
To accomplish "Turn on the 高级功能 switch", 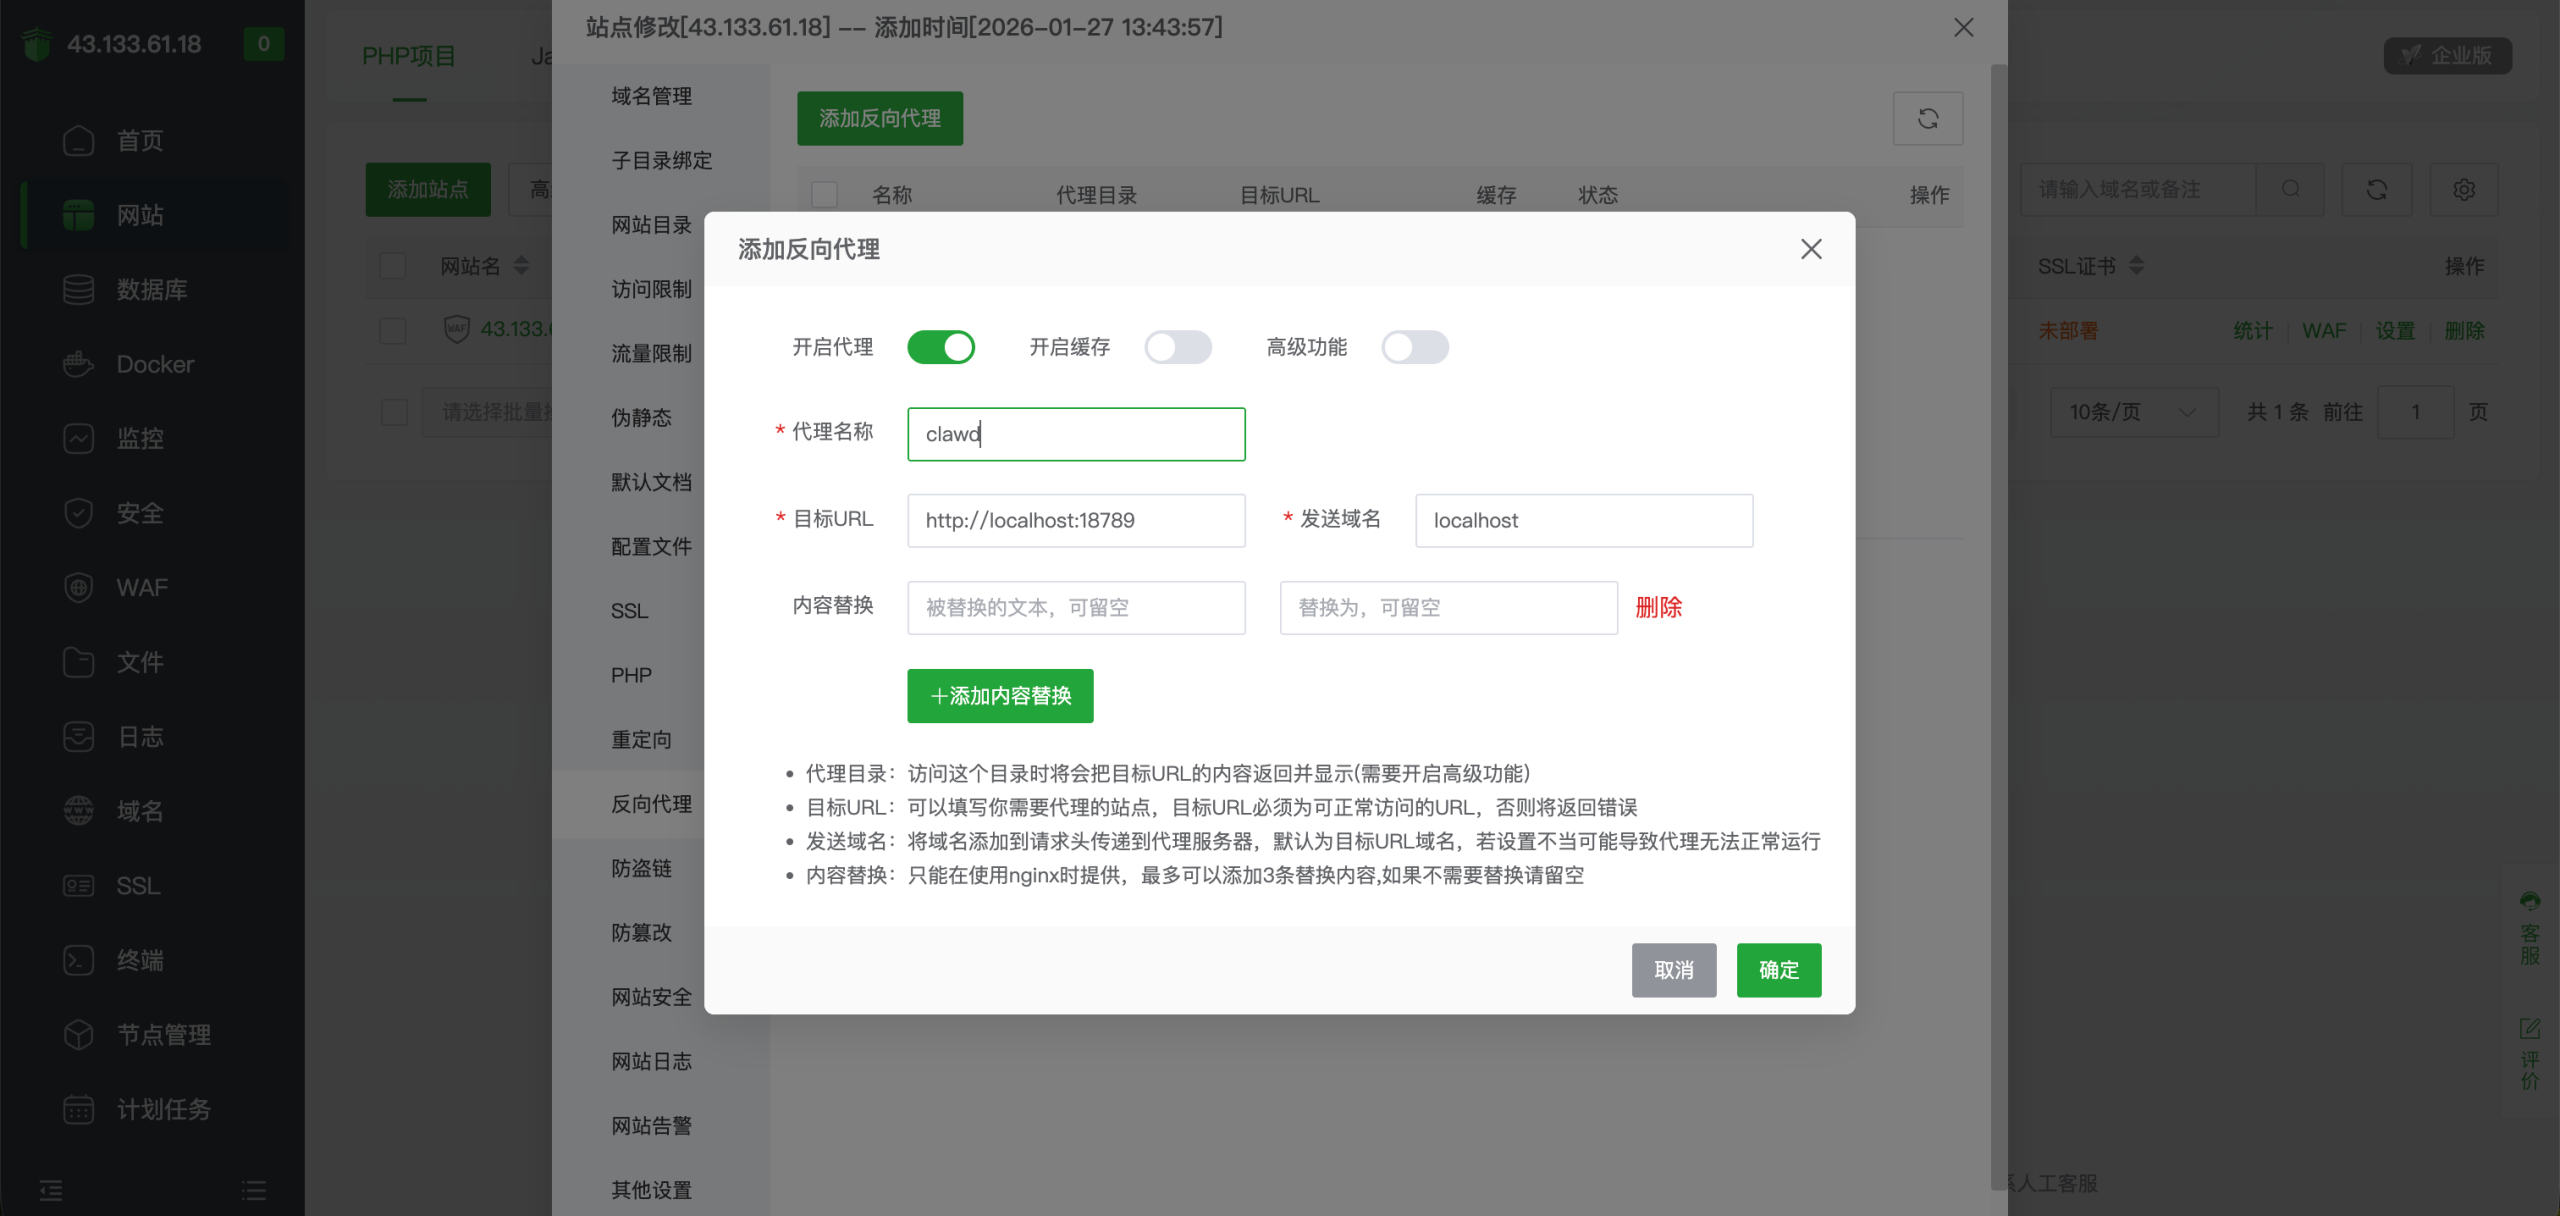I will pos(1414,347).
